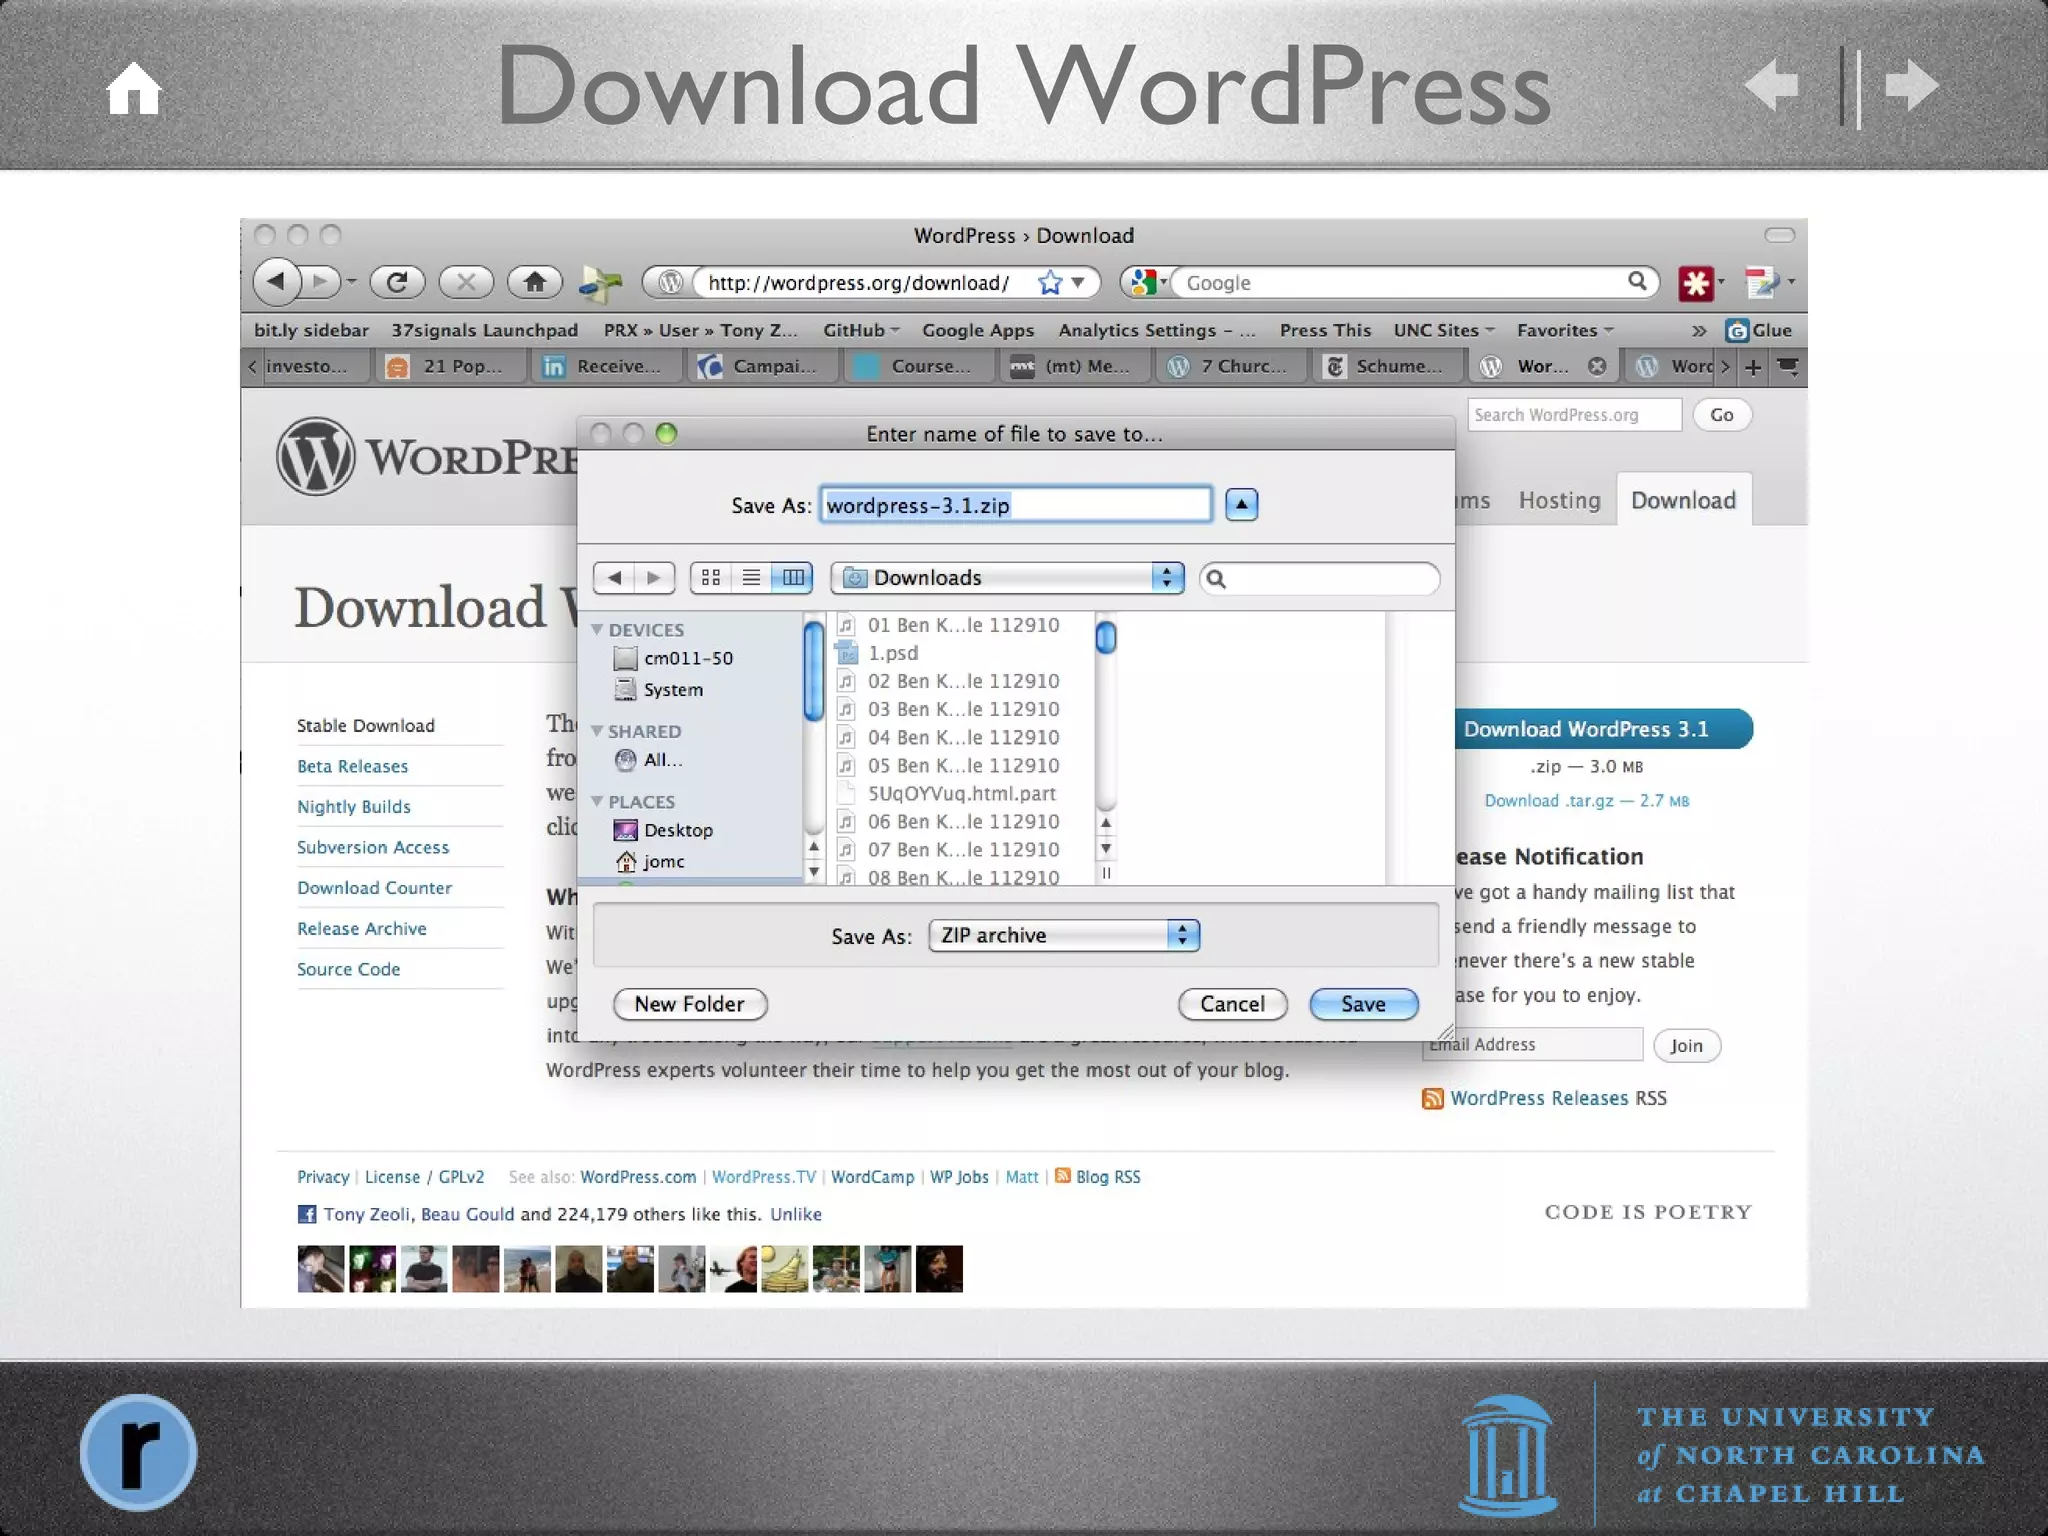
Task: Open the Subversion Access link
Action: point(373,847)
